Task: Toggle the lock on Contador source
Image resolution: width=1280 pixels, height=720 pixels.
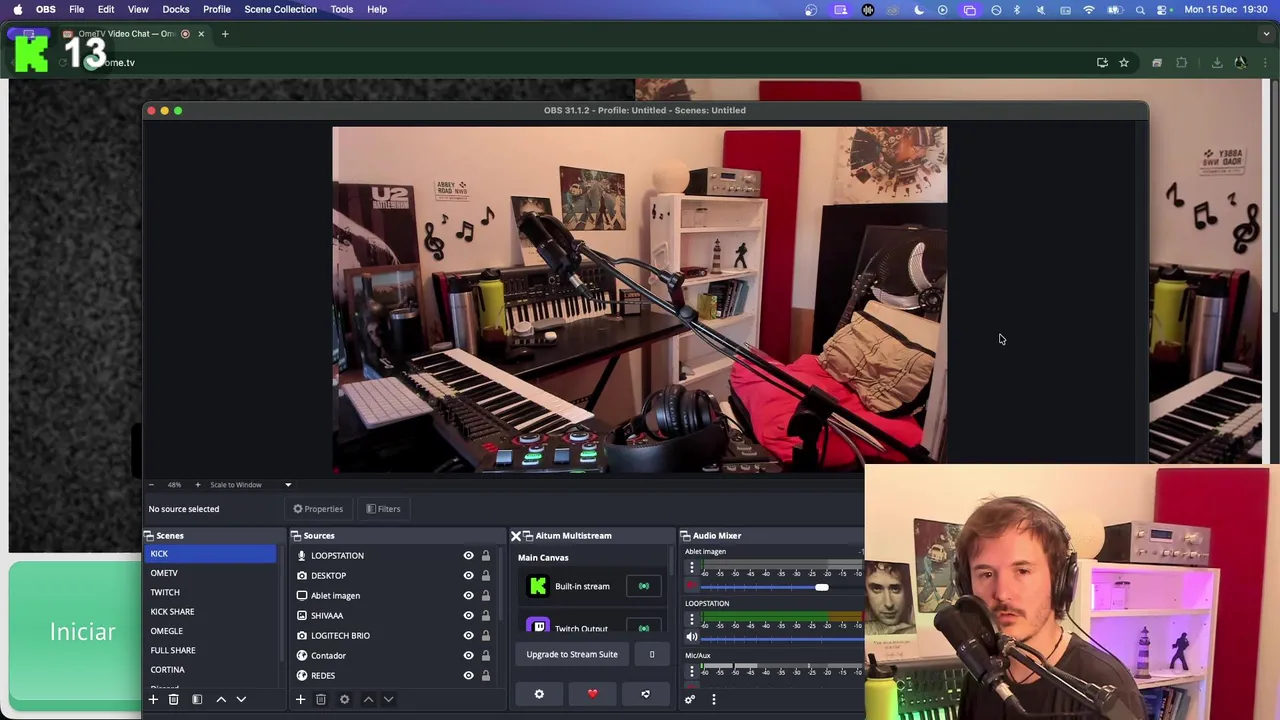Action: point(486,656)
